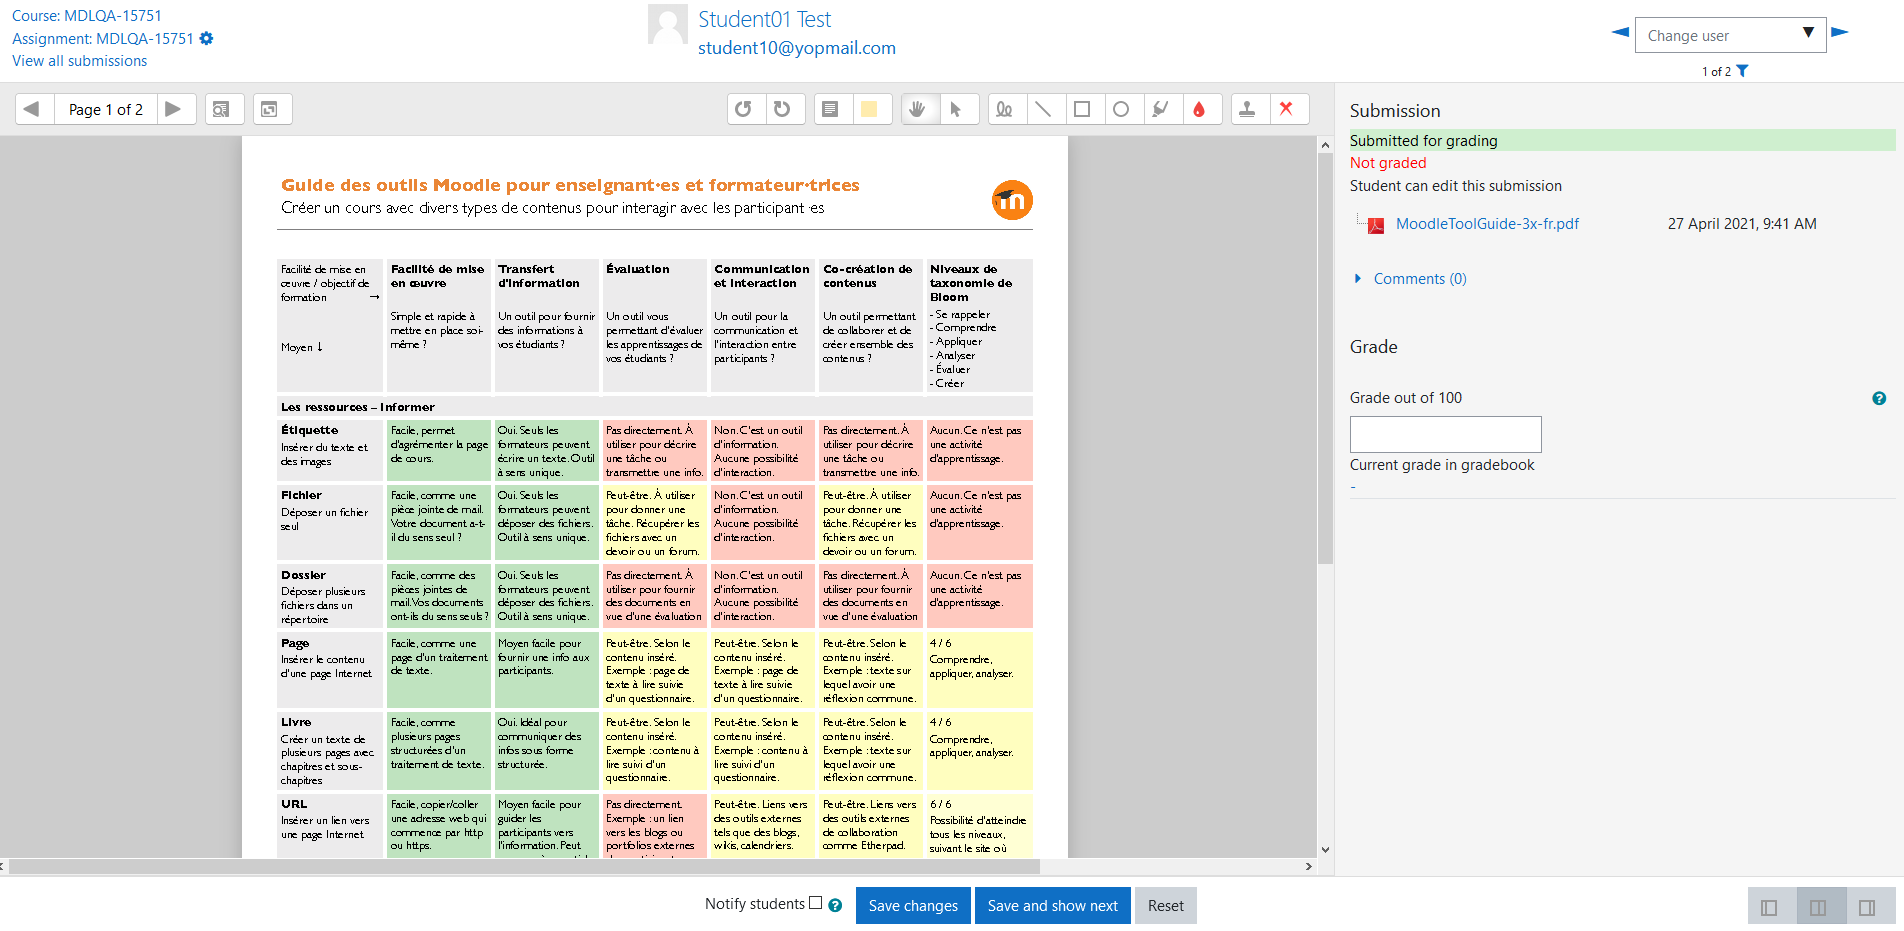Click the '27 April 2021, 9:41 AM' timestamp

click(1742, 224)
